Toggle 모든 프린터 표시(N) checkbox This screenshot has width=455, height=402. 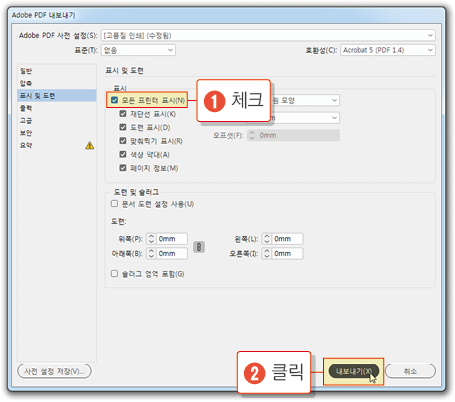[x=114, y=100]
